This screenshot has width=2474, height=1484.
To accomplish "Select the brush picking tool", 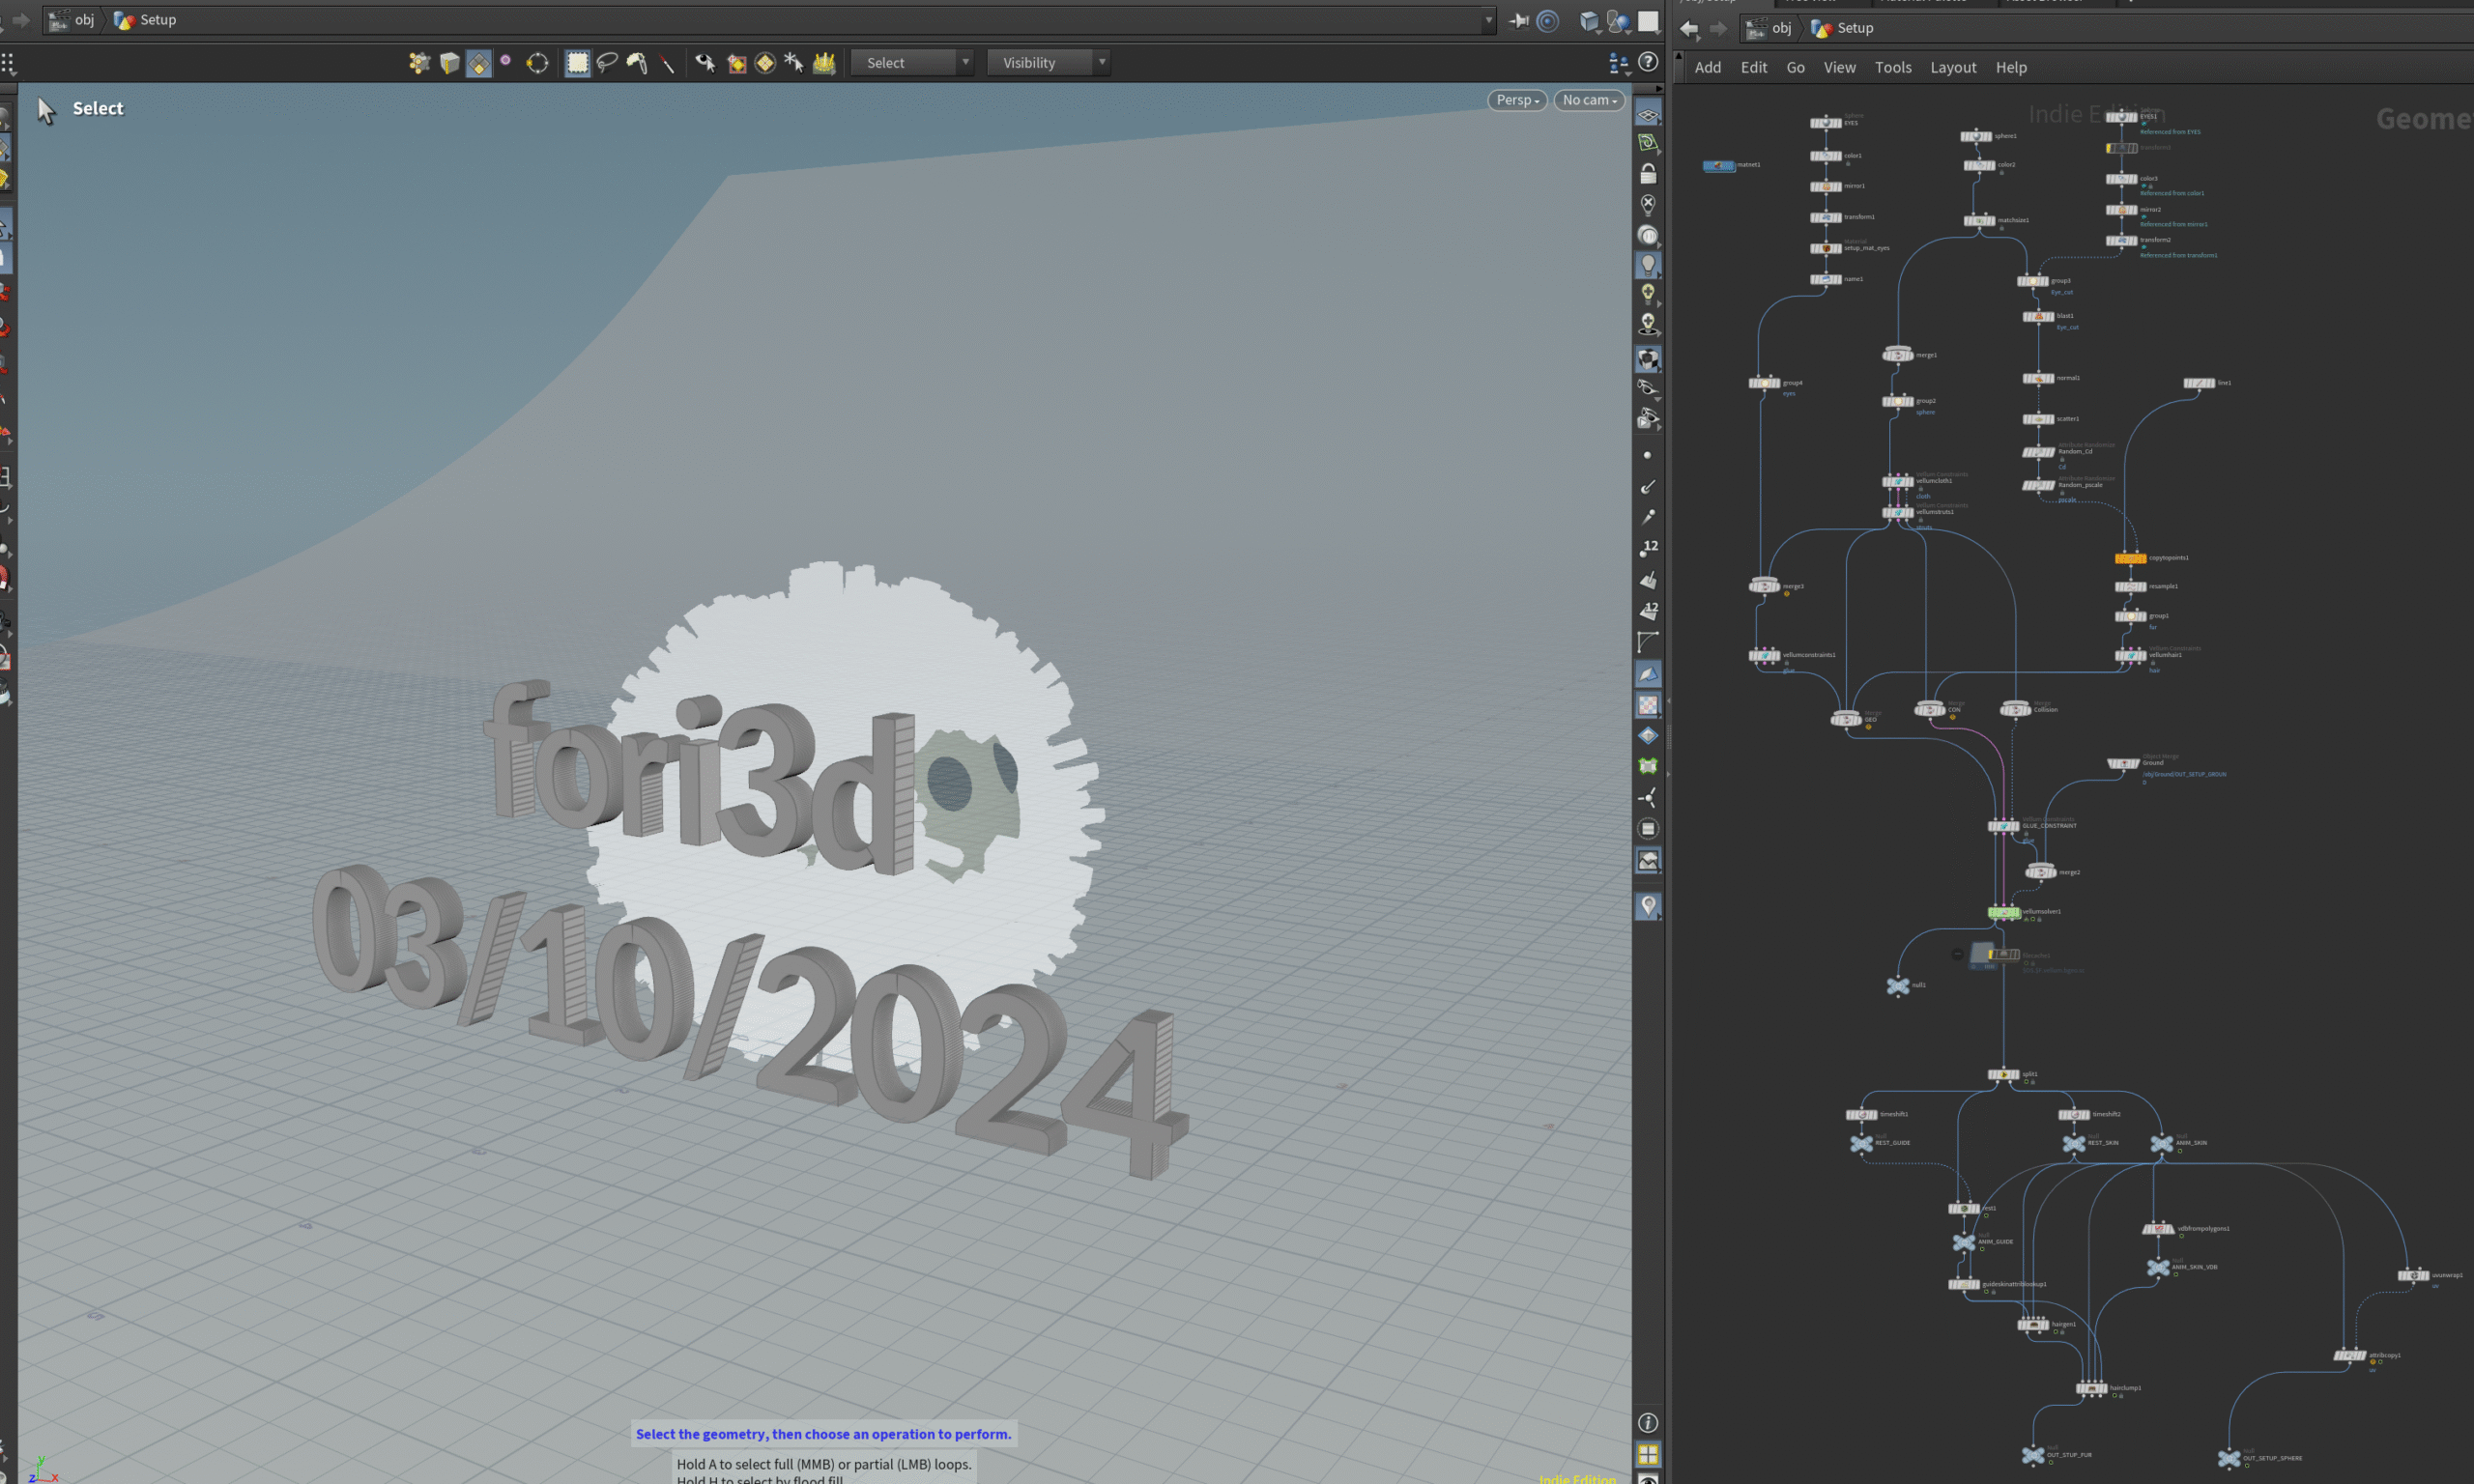I will (637, 63).
